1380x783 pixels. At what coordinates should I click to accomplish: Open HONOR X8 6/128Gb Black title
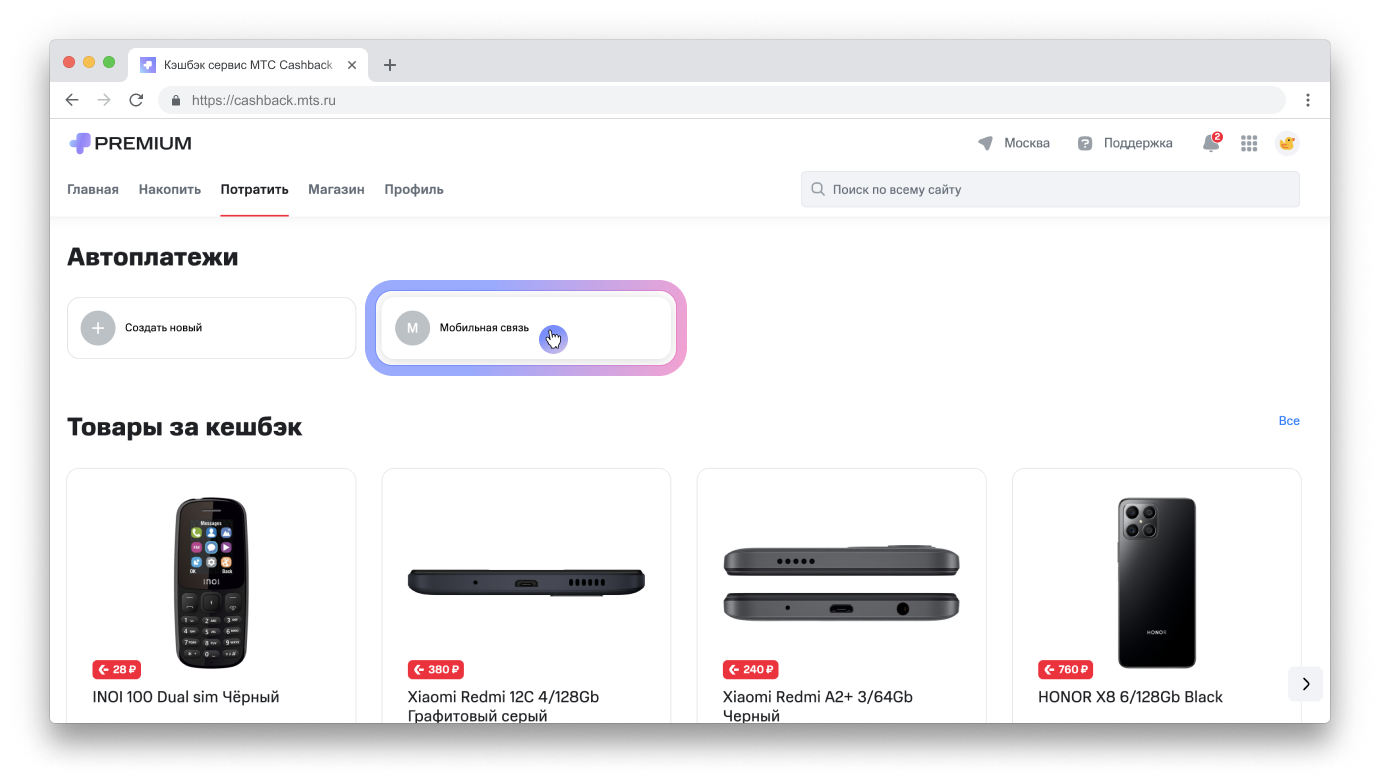coord(1130,697)
